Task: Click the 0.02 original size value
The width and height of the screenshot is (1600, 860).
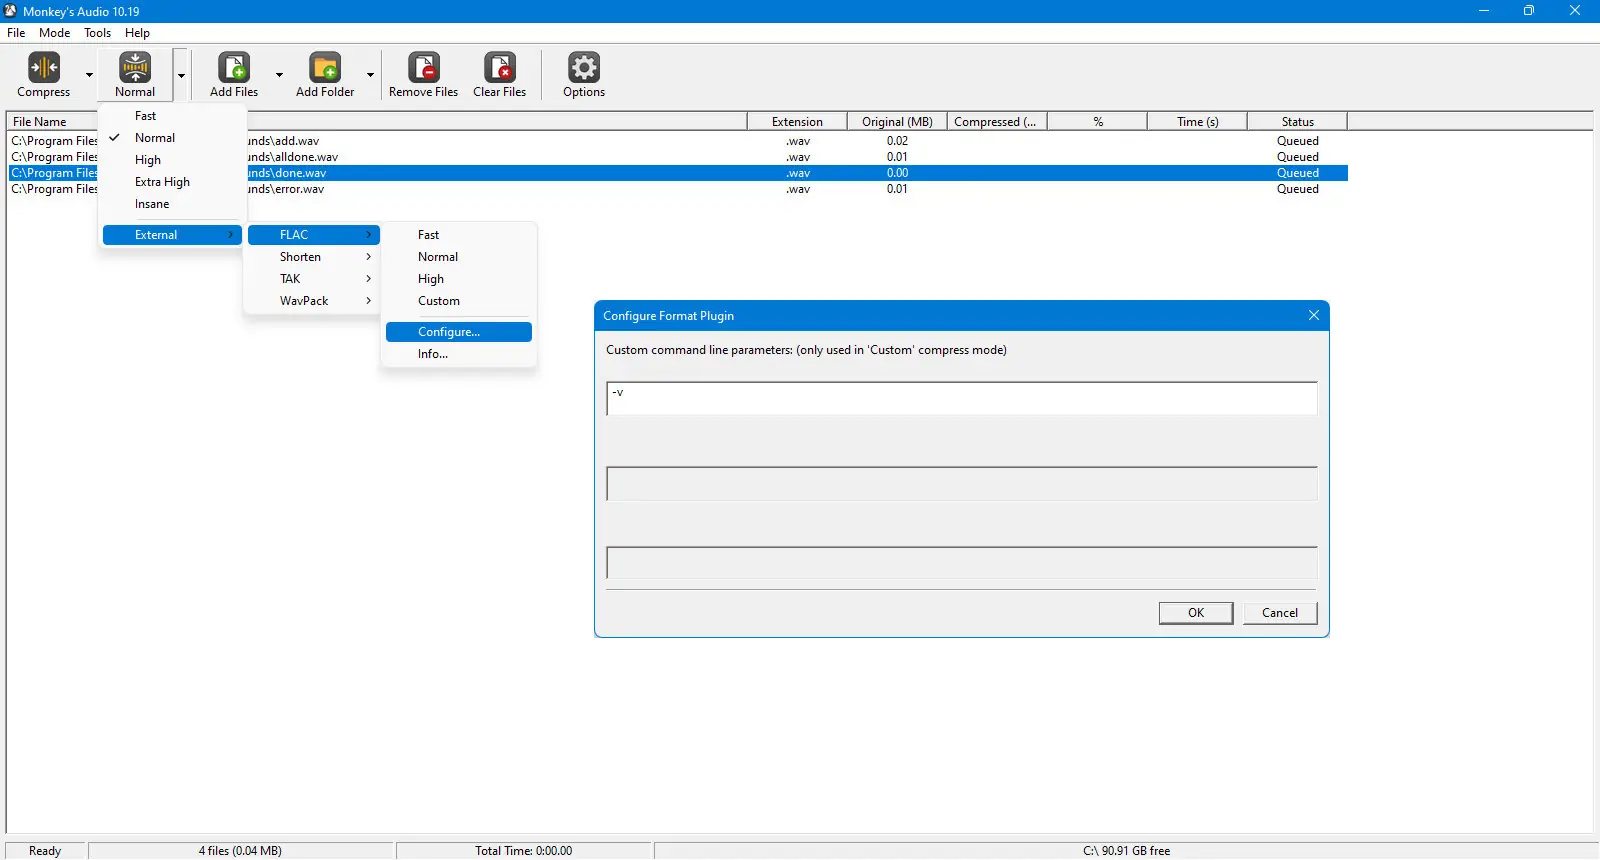Action: (897, 141)
